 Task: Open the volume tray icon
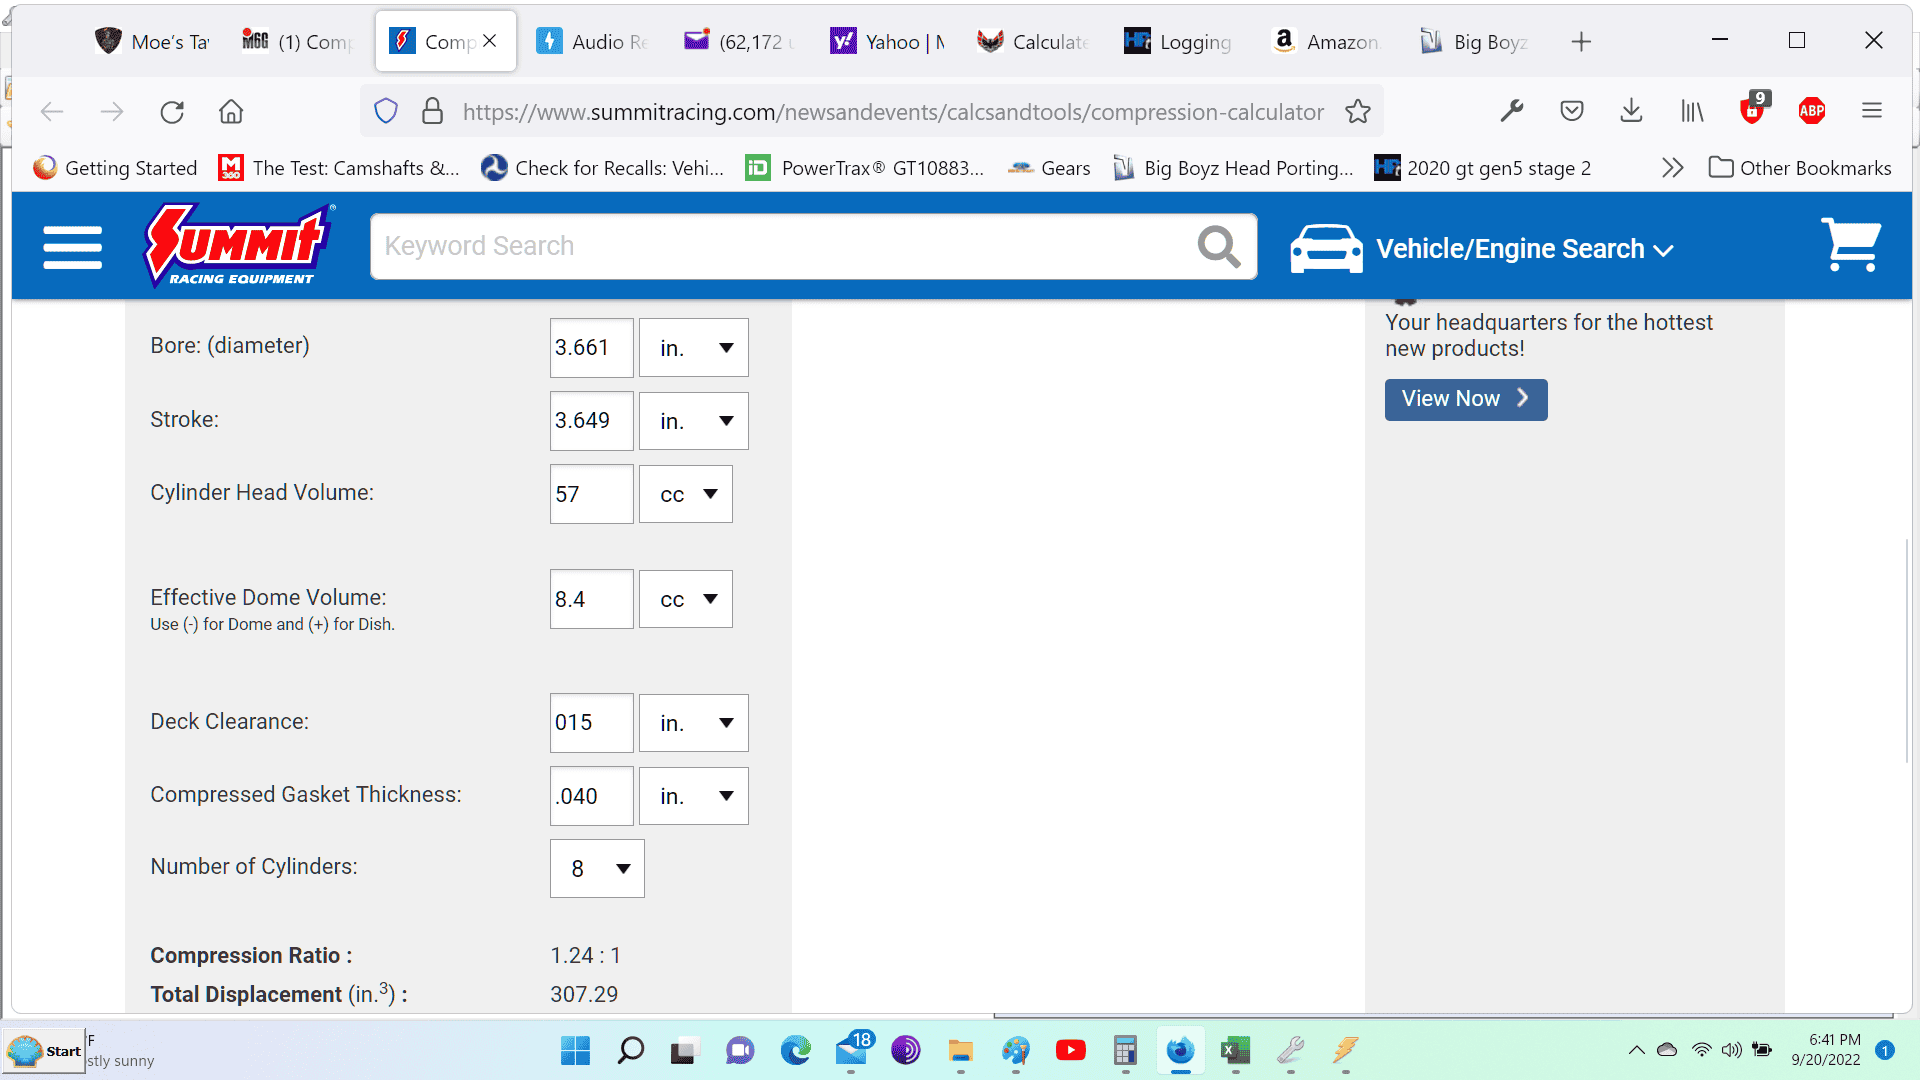pos(1731,1050)
